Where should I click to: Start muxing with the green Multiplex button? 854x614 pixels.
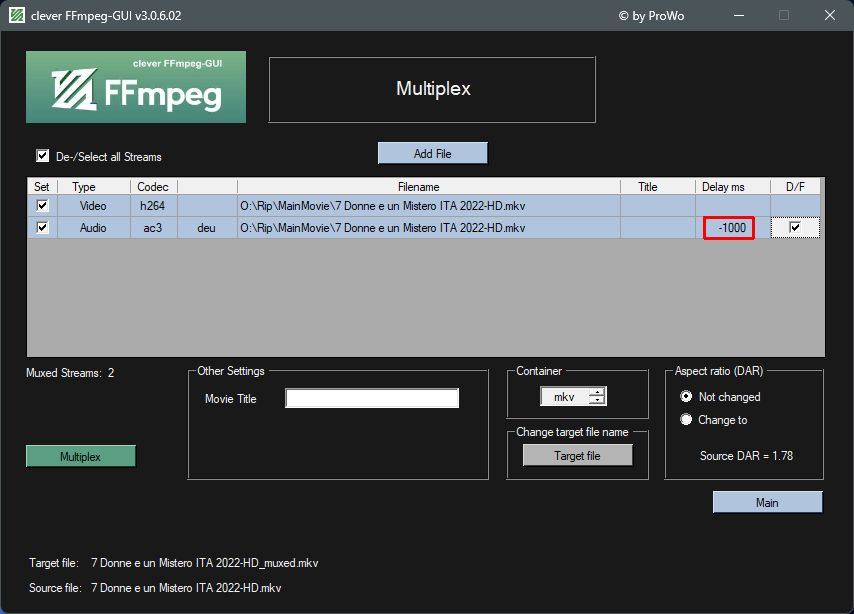[81, 457]
